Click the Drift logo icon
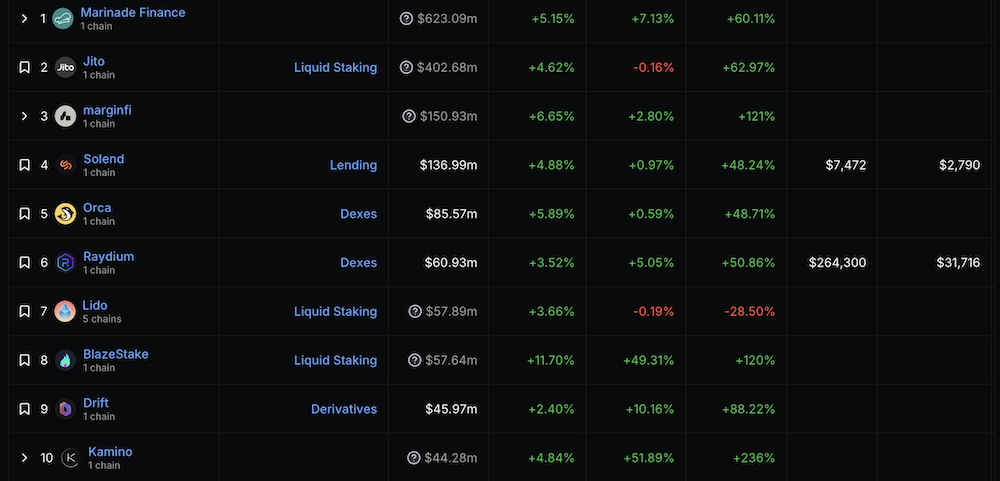The image size is (1000, 481). pyautogui.click(x=65, y=409)
